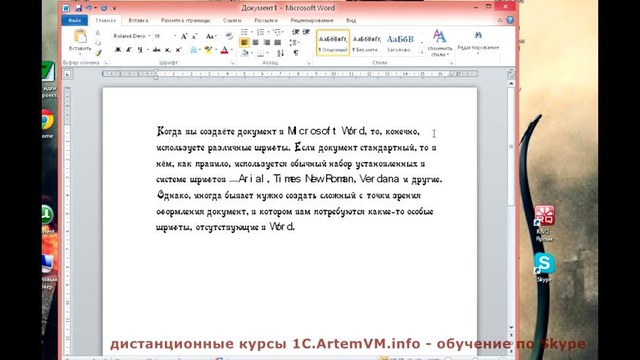Click the Roland-Deco font name field
Image resolution: width=640 pixels, height=360 pixels.
[129, 36]
